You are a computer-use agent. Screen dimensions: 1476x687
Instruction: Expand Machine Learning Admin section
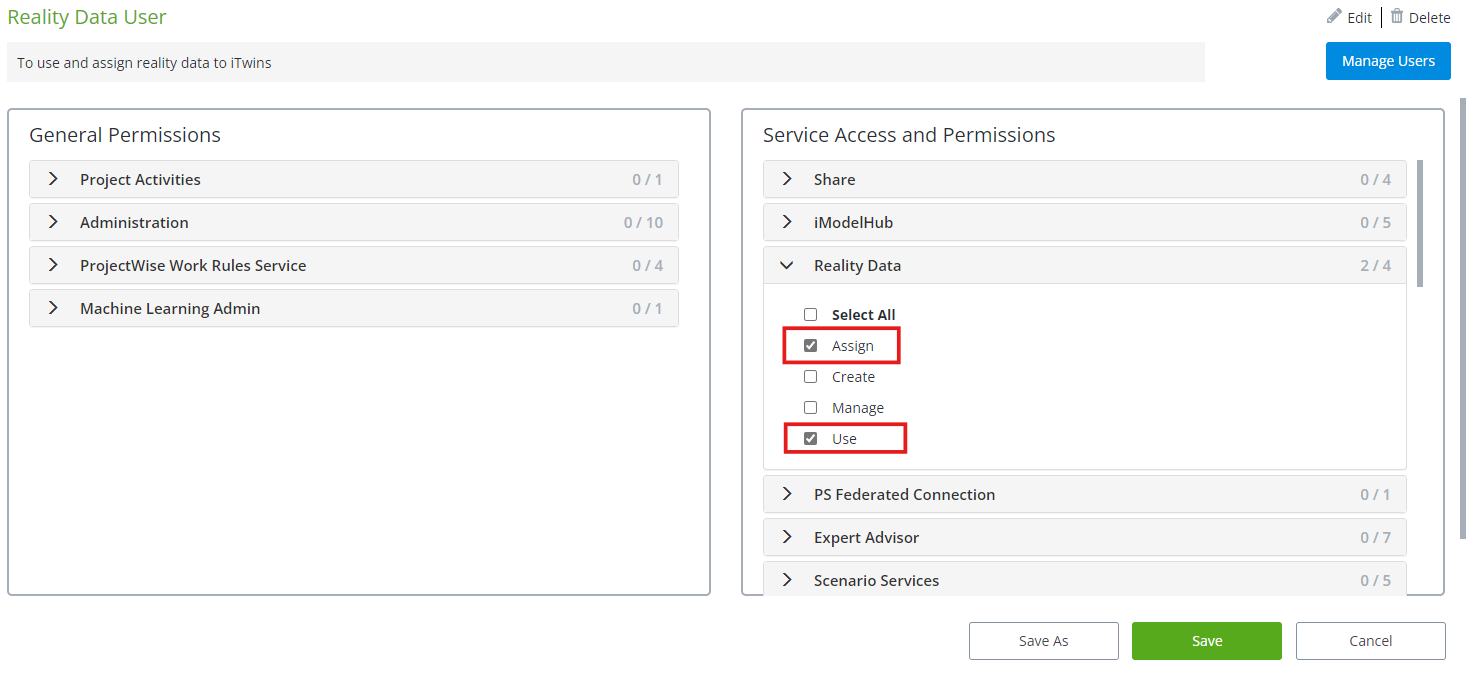click(54, 309)
